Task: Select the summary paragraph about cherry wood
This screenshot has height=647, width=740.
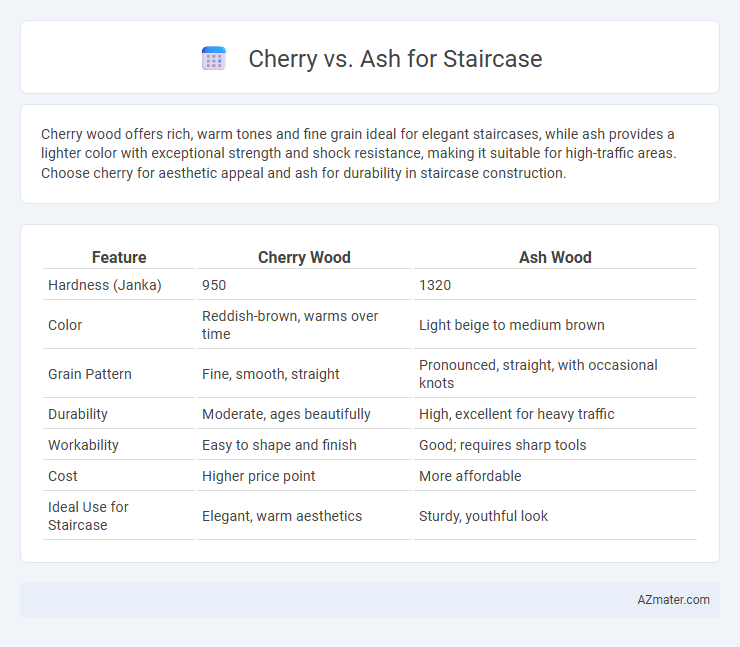Action: pyautogui.click(x=359, y=153)
